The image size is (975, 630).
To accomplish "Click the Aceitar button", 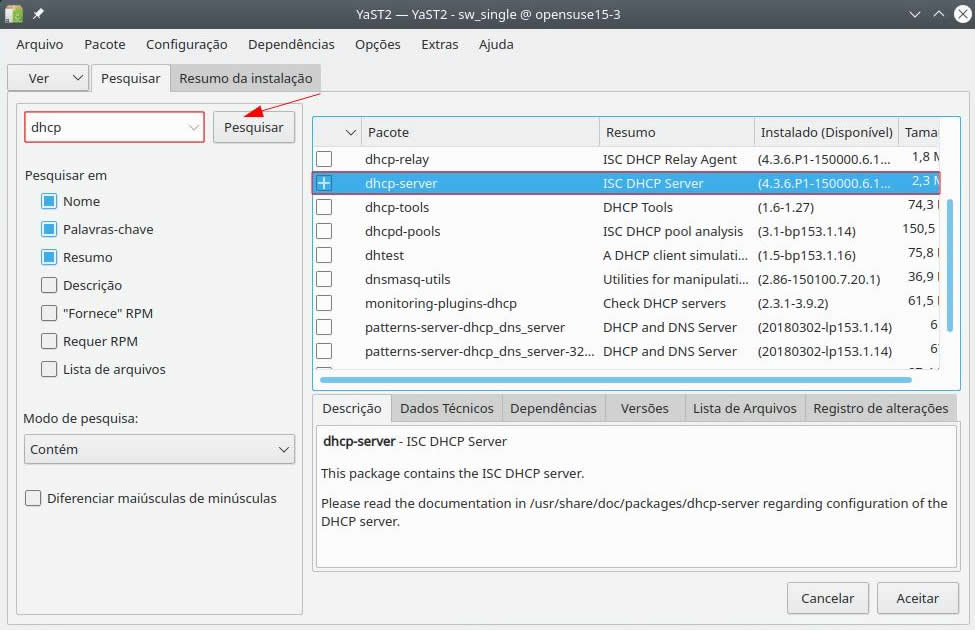I will 917,598.
